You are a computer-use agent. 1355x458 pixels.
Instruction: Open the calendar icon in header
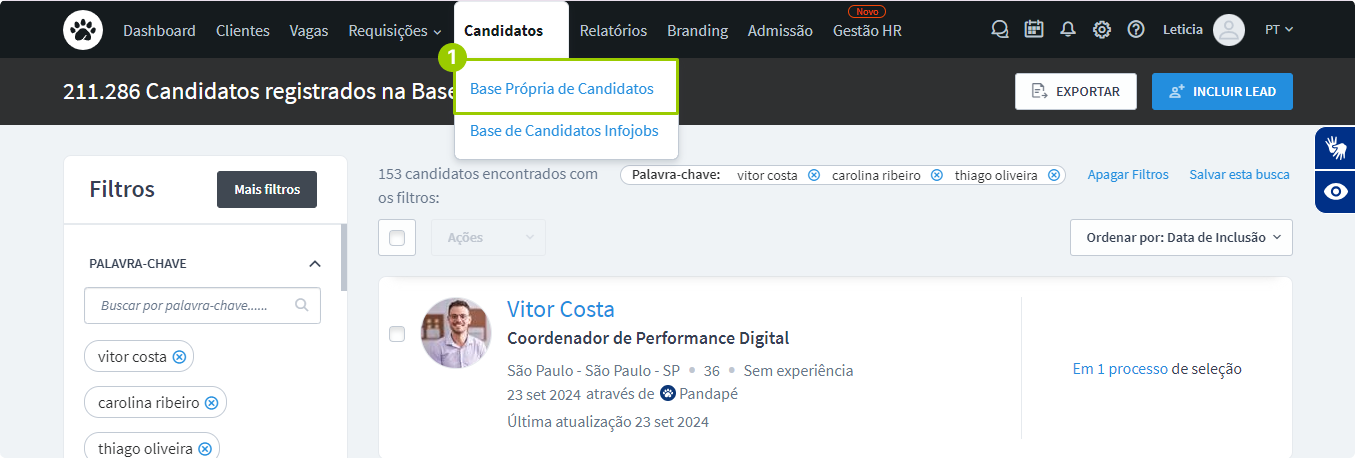tap(1034, 30)
